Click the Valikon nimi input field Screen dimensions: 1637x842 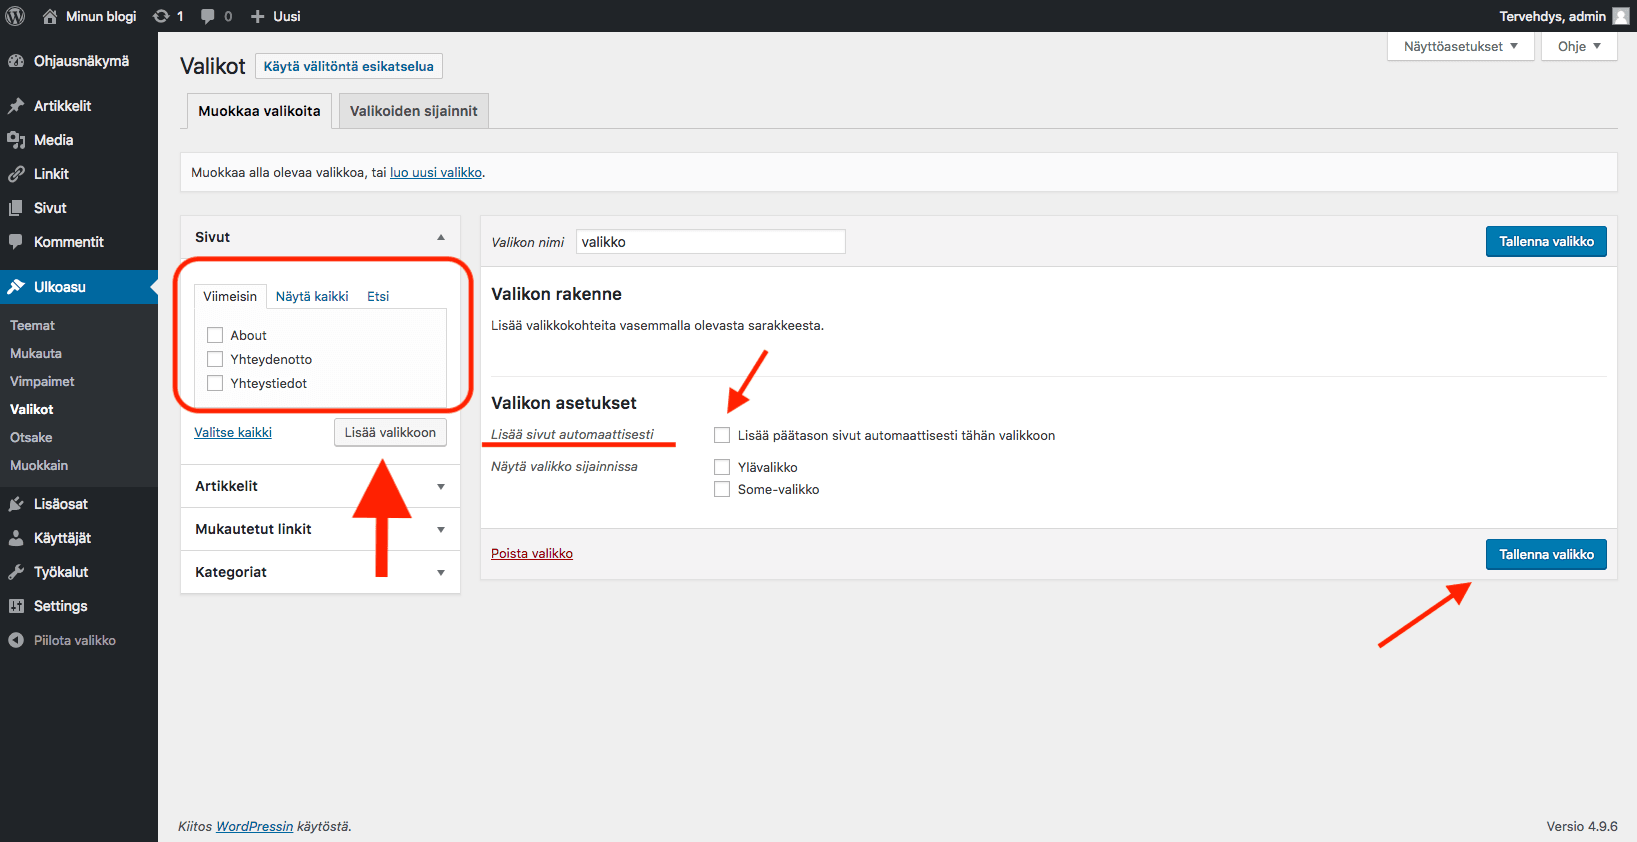(x=711, y=242)
